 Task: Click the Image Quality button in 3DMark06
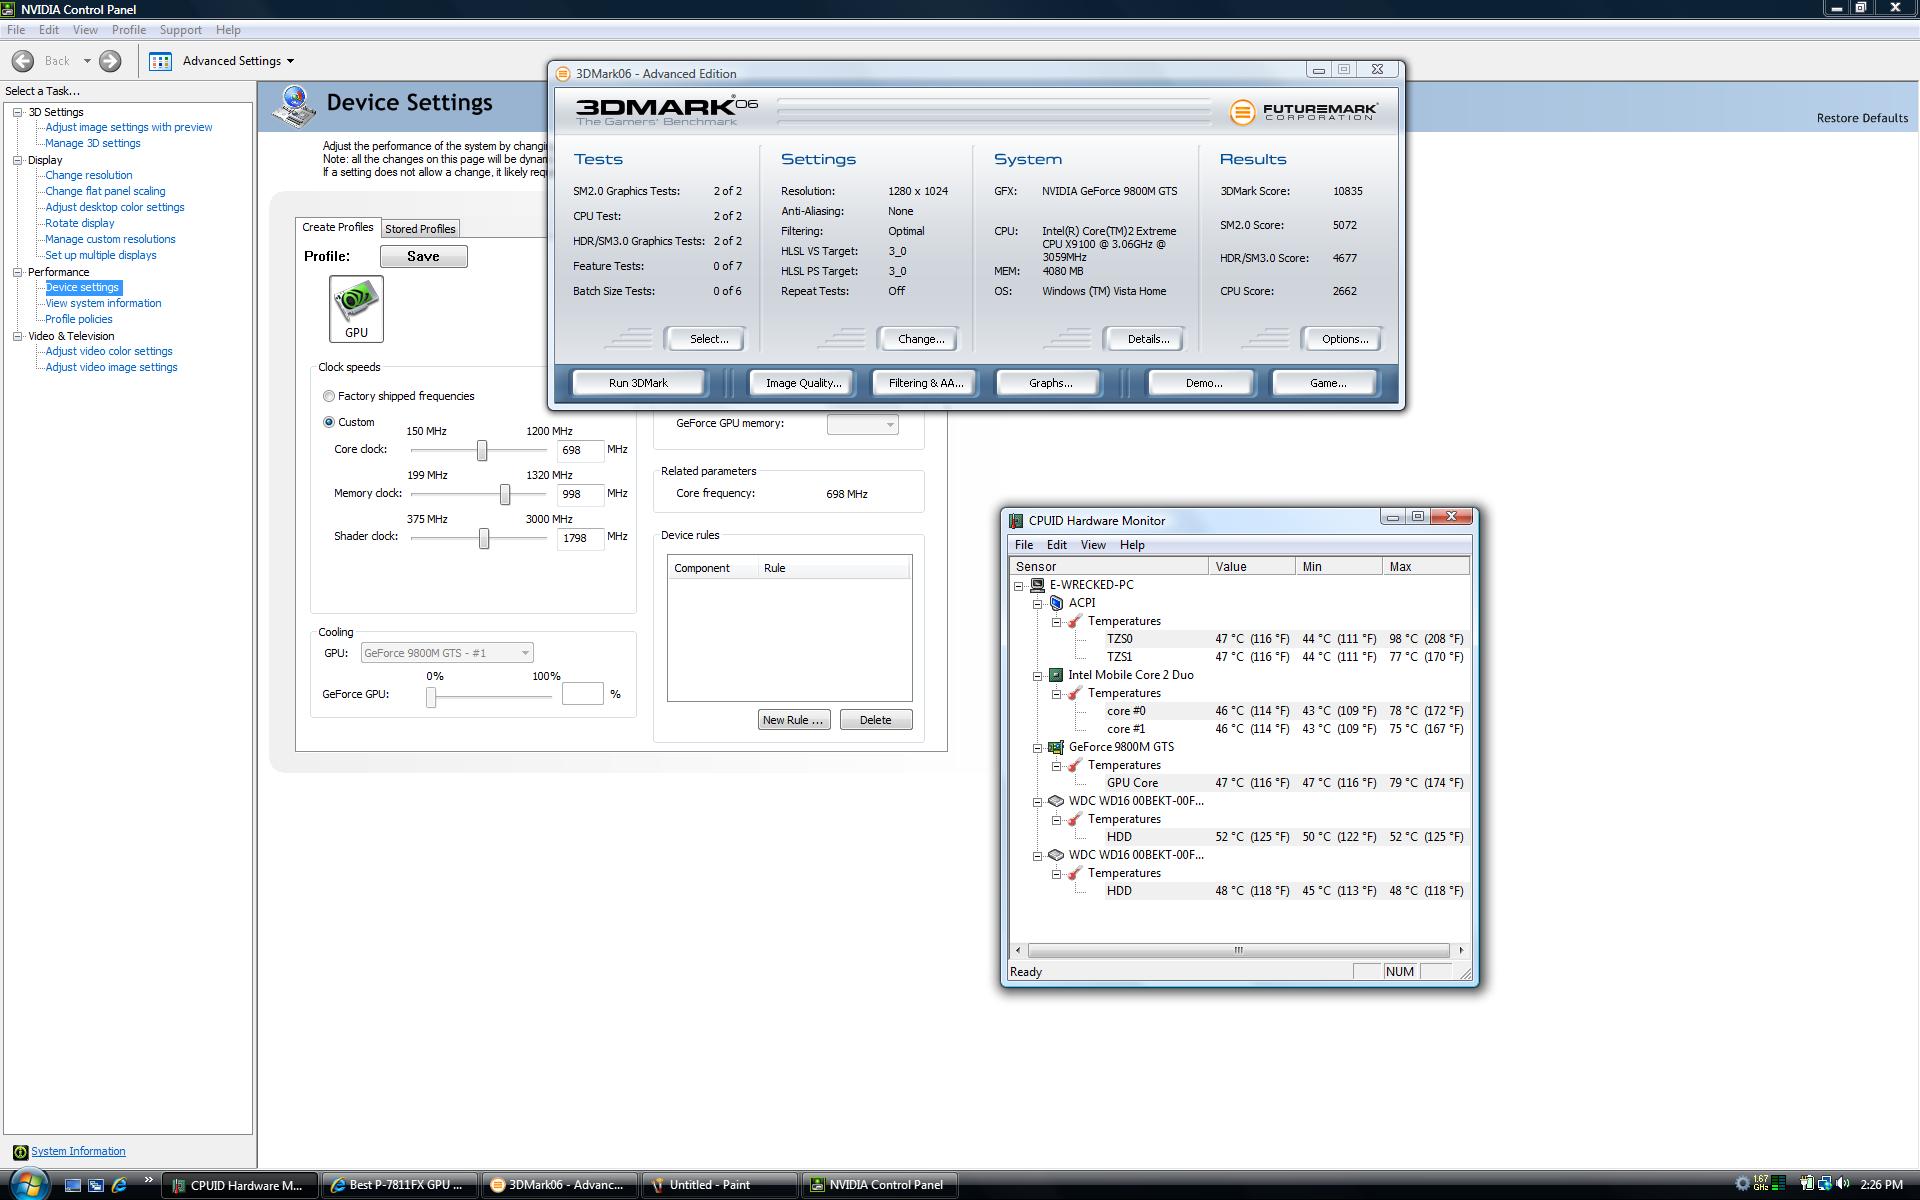(x=803, y=383)
